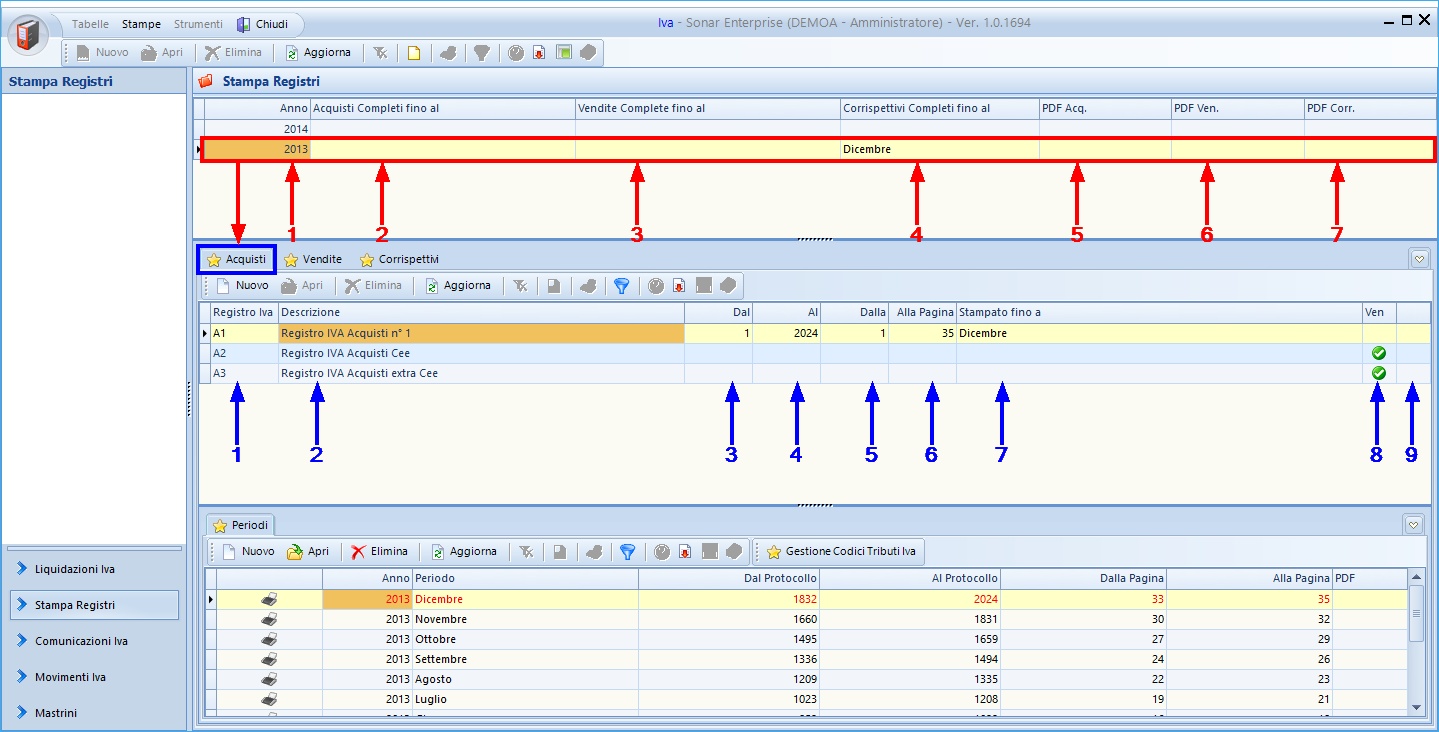Image resolution: width=1439 pixels, height=732 pixels.
Task: Collapse the Acquisti registers panel via chevron
Action: click(1419, 260)
